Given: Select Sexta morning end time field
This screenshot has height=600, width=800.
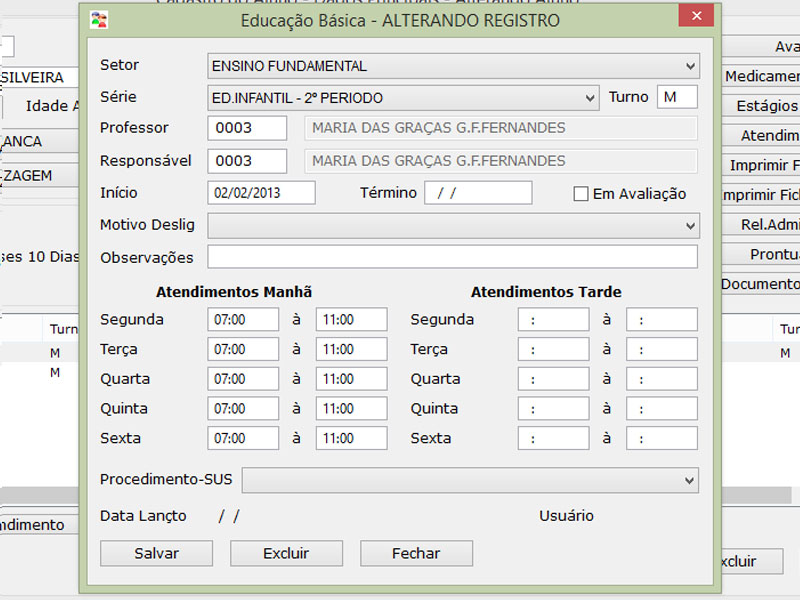Looking at the screenshot, I should [351, 438].
